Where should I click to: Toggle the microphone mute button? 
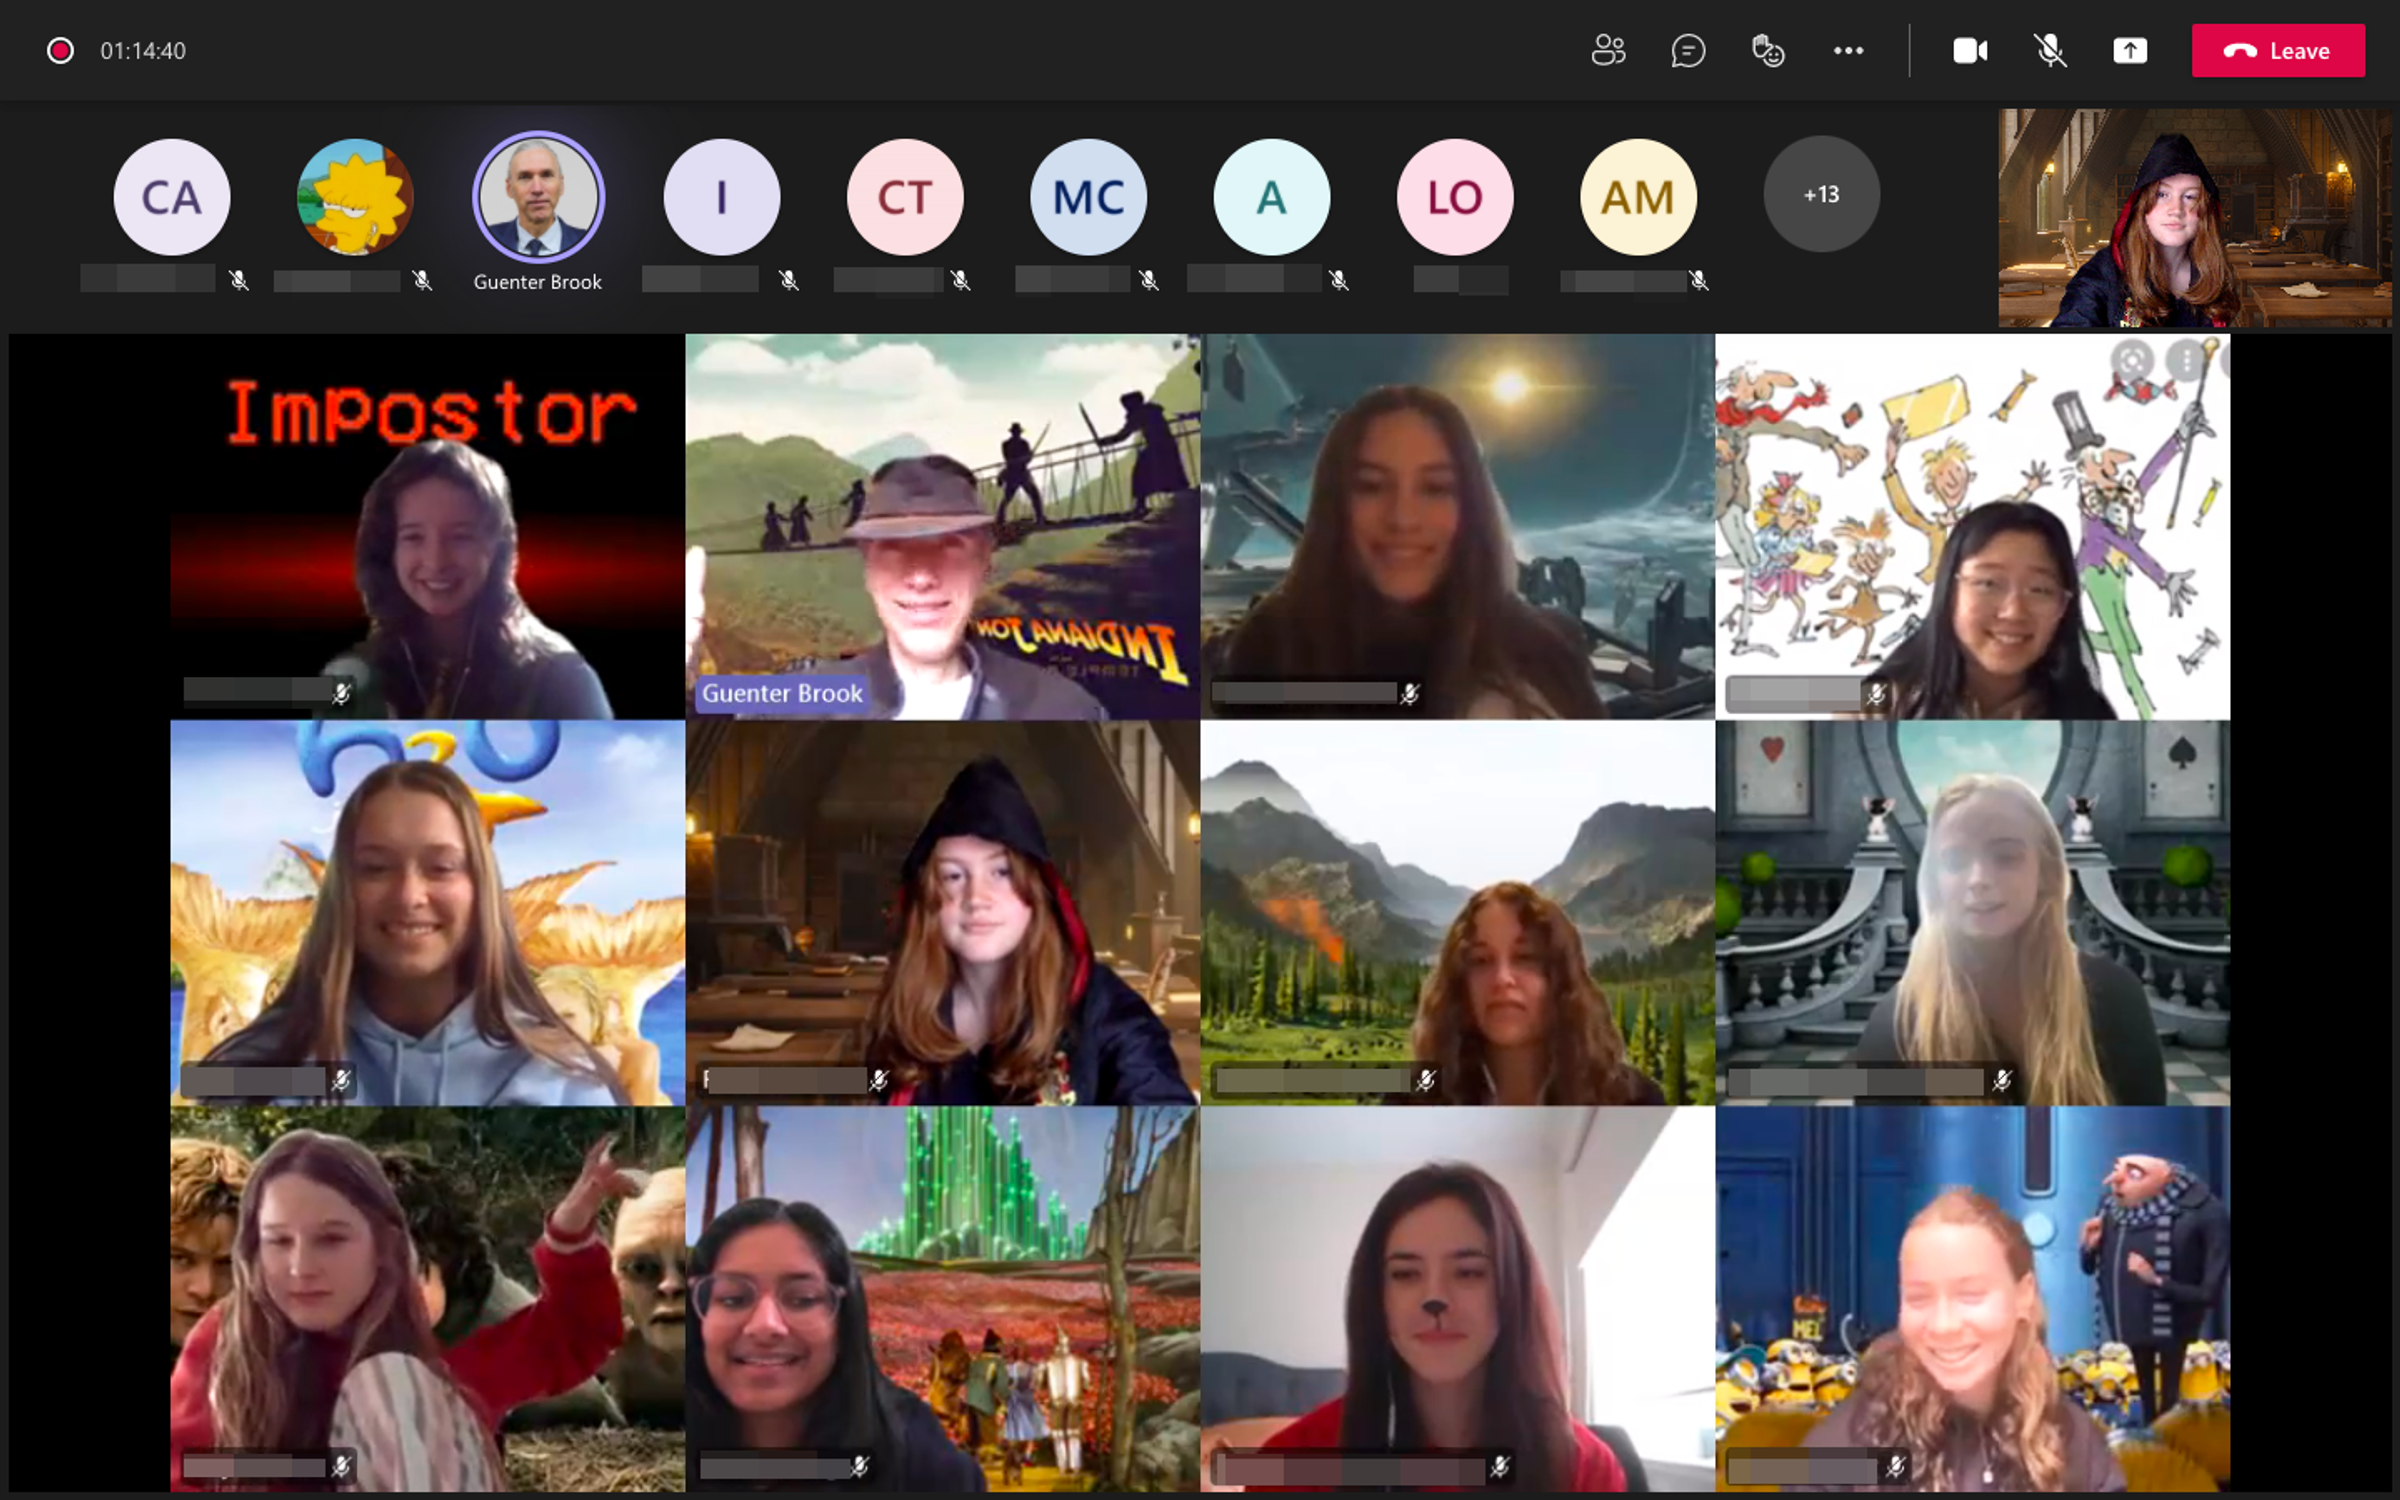2050,50
